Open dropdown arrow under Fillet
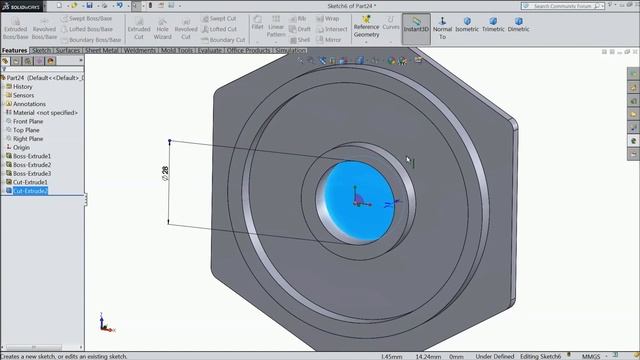Screen dimensions: 640x360 [x=258, y=42]
